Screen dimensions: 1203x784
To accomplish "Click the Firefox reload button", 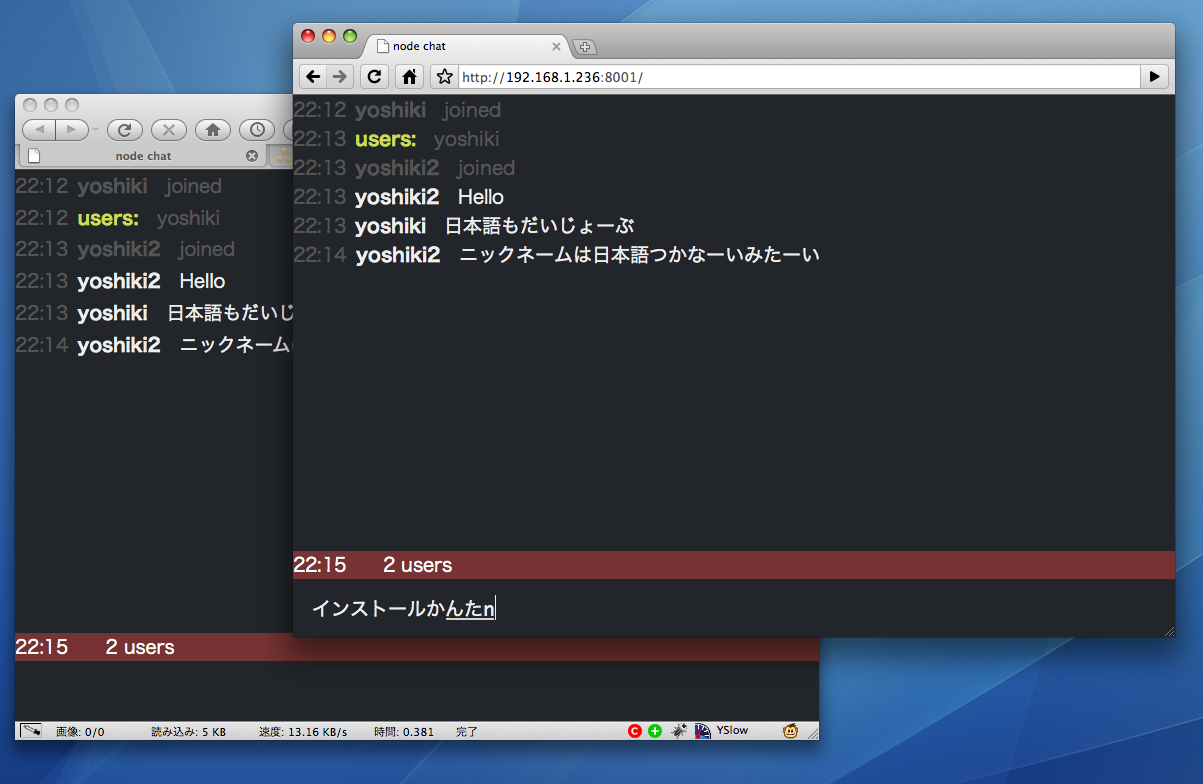I will pos(125,130).
